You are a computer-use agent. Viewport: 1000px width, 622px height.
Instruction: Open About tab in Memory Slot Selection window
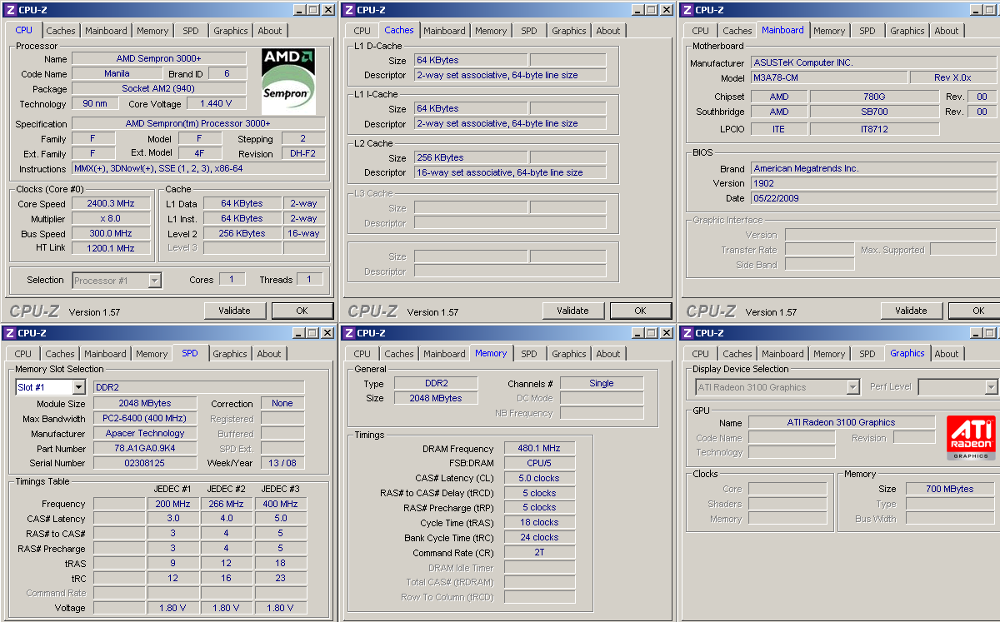click(x=269, y=353)
